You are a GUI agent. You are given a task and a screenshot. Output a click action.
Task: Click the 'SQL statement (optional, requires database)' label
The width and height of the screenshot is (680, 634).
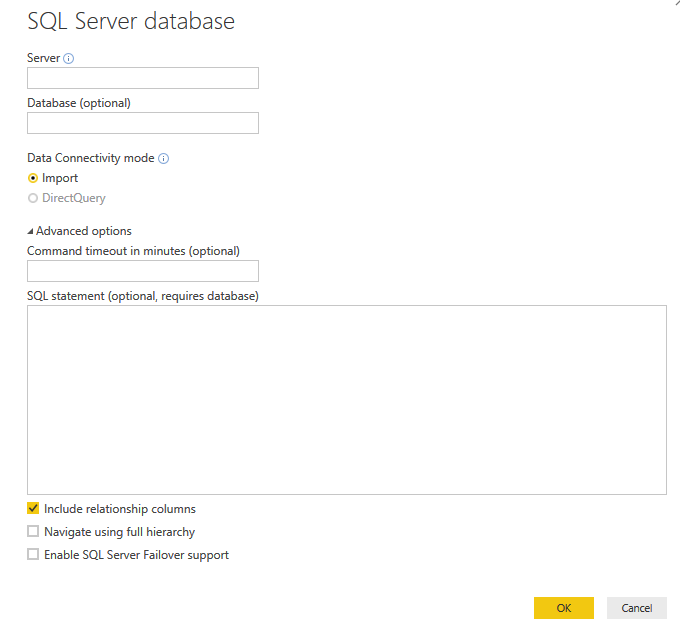coord(143,296)
